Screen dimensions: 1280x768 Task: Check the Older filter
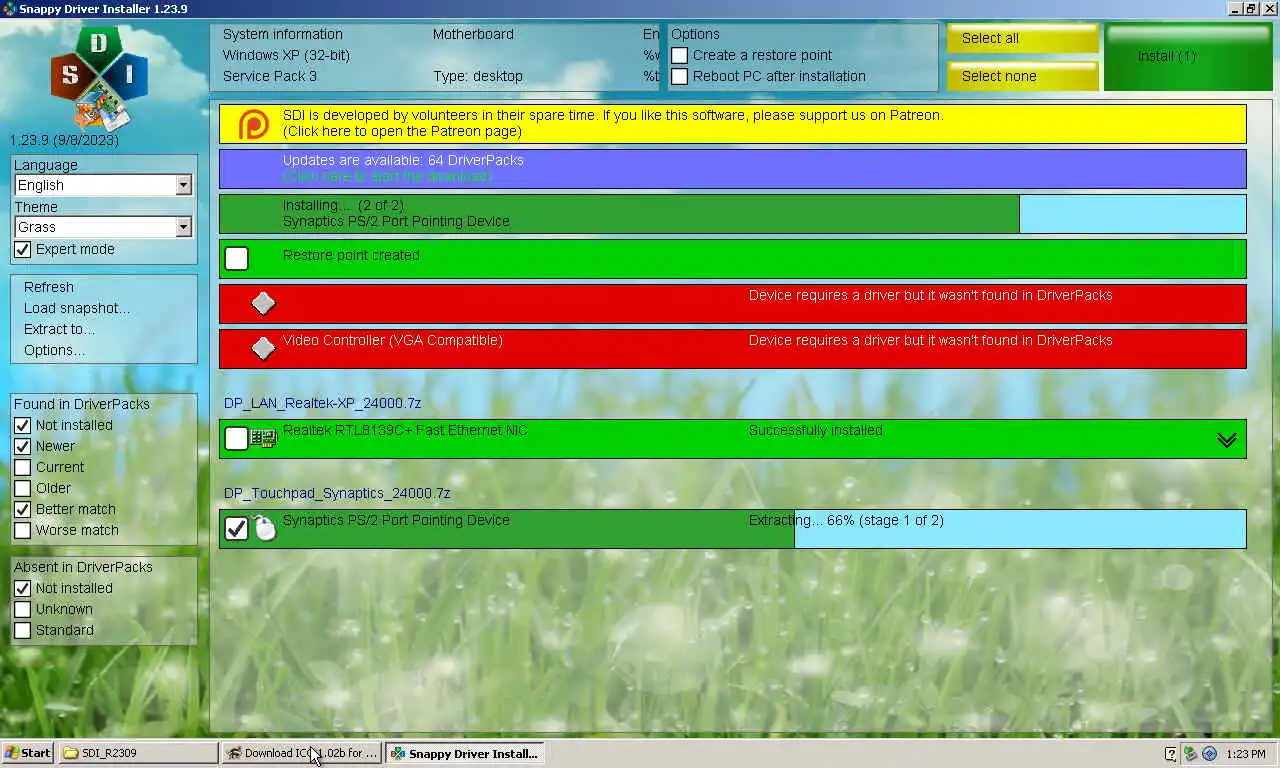point(23,489)
